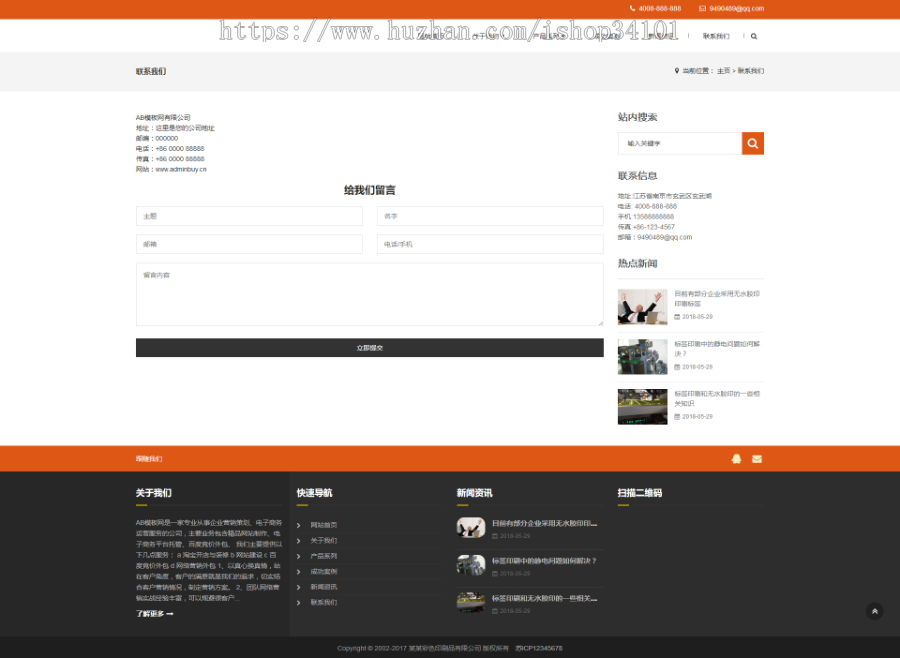Expand the 成功案例 item in 快速导航
Viewport: 900px width, 658px height.
click(x=324, y=572)
